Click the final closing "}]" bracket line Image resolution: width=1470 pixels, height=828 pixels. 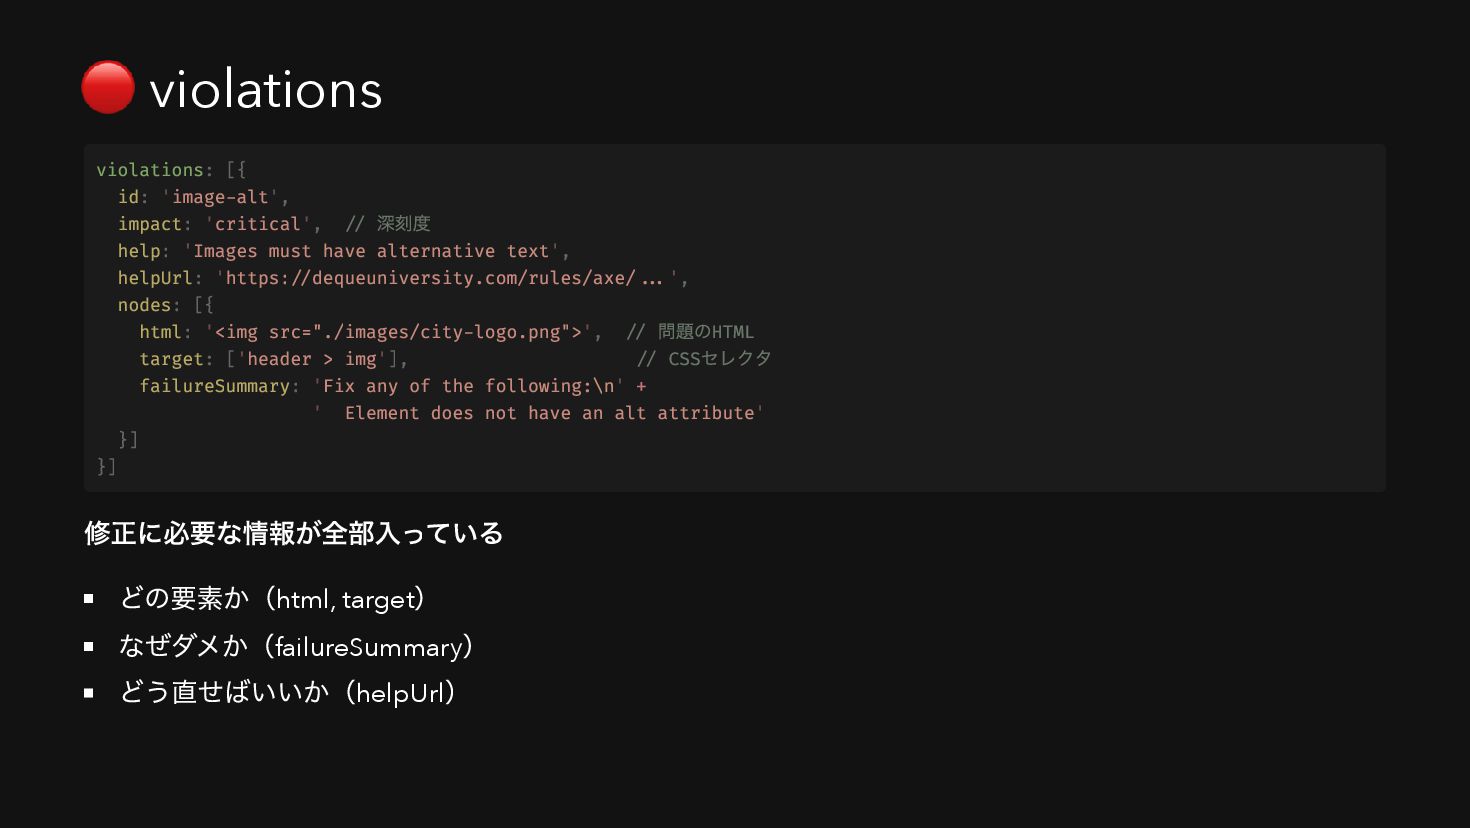click(107, 467)
